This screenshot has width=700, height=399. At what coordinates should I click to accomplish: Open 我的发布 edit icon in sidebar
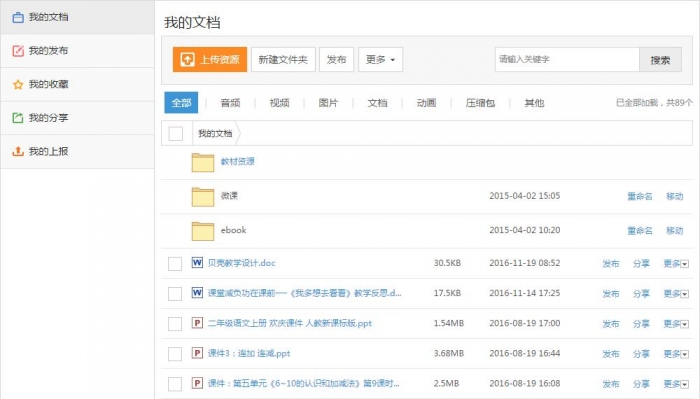click(x=18, y=51)
